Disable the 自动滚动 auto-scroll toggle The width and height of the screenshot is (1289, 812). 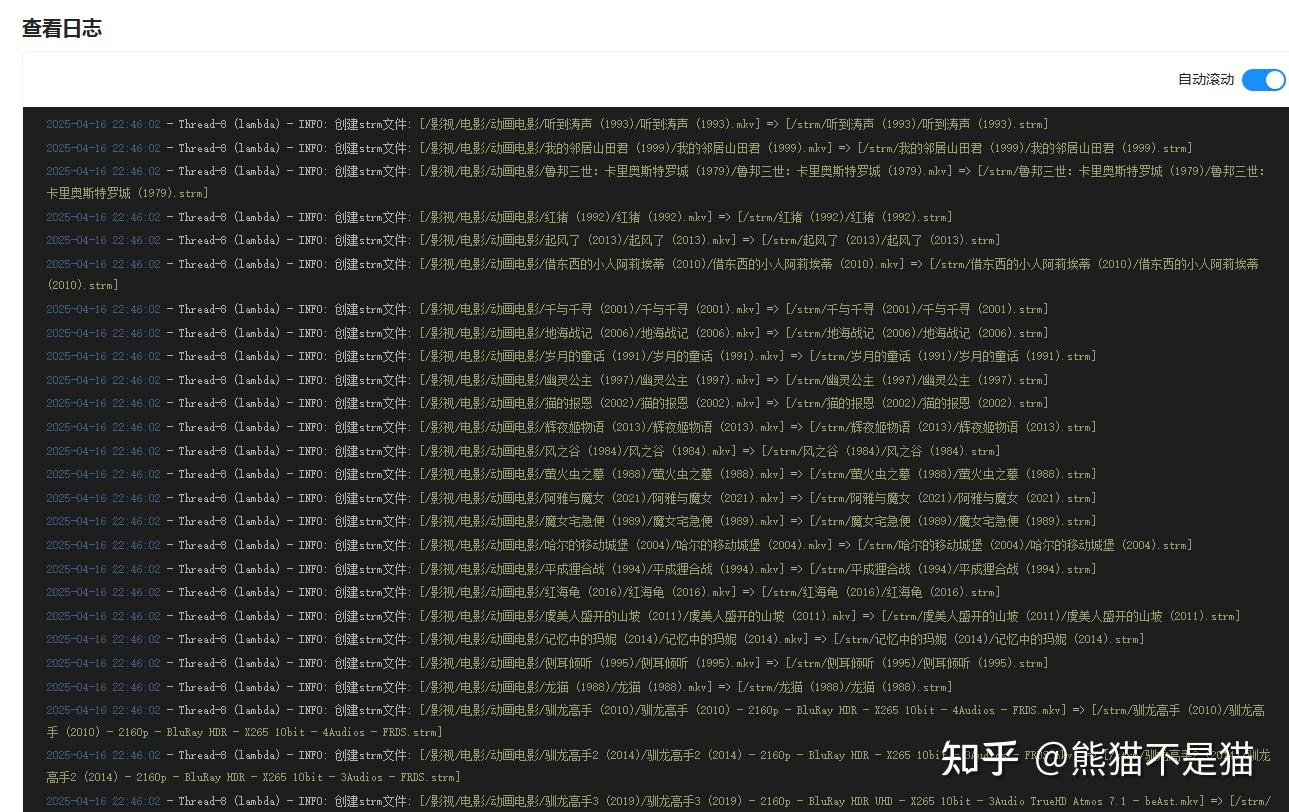tap(1263, 80)
